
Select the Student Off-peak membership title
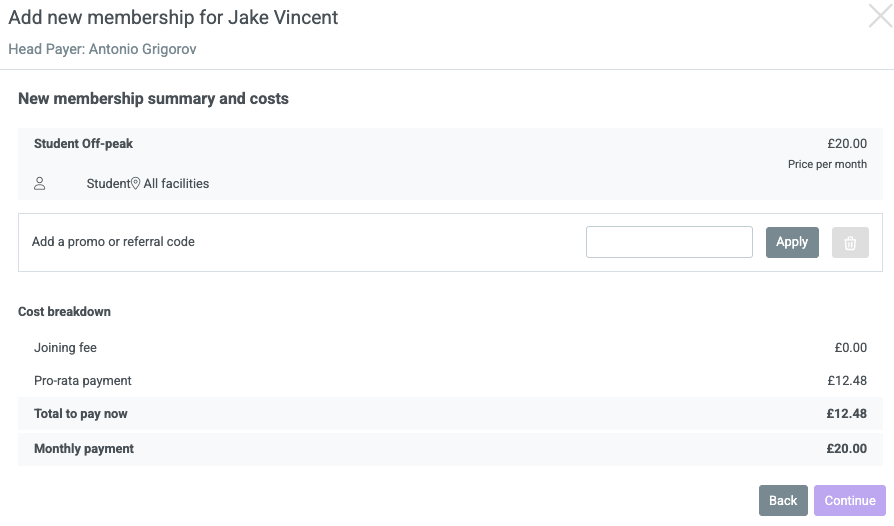[83, 144]
